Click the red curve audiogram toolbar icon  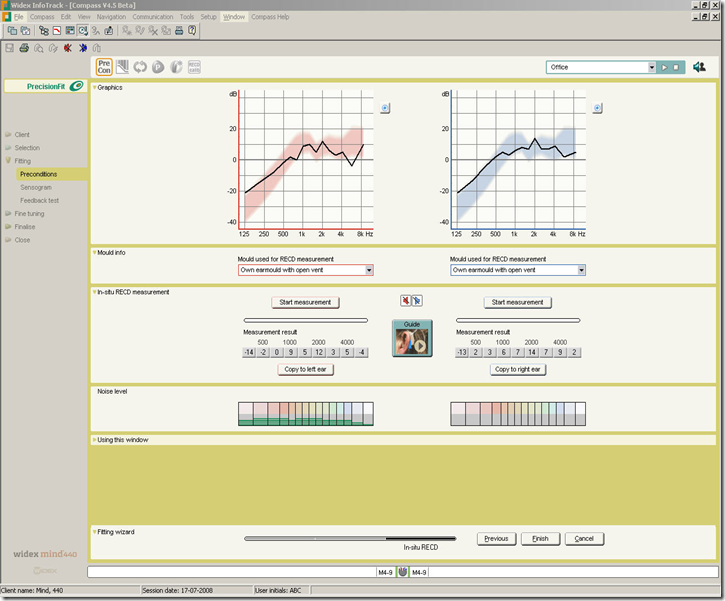pos(57,31)
